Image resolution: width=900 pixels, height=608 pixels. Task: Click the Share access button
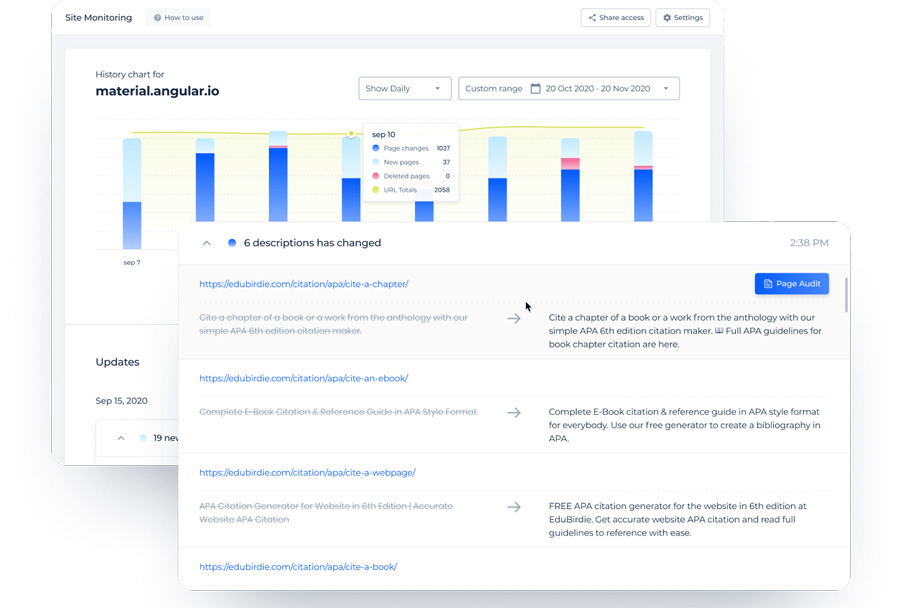click(615, 18)
